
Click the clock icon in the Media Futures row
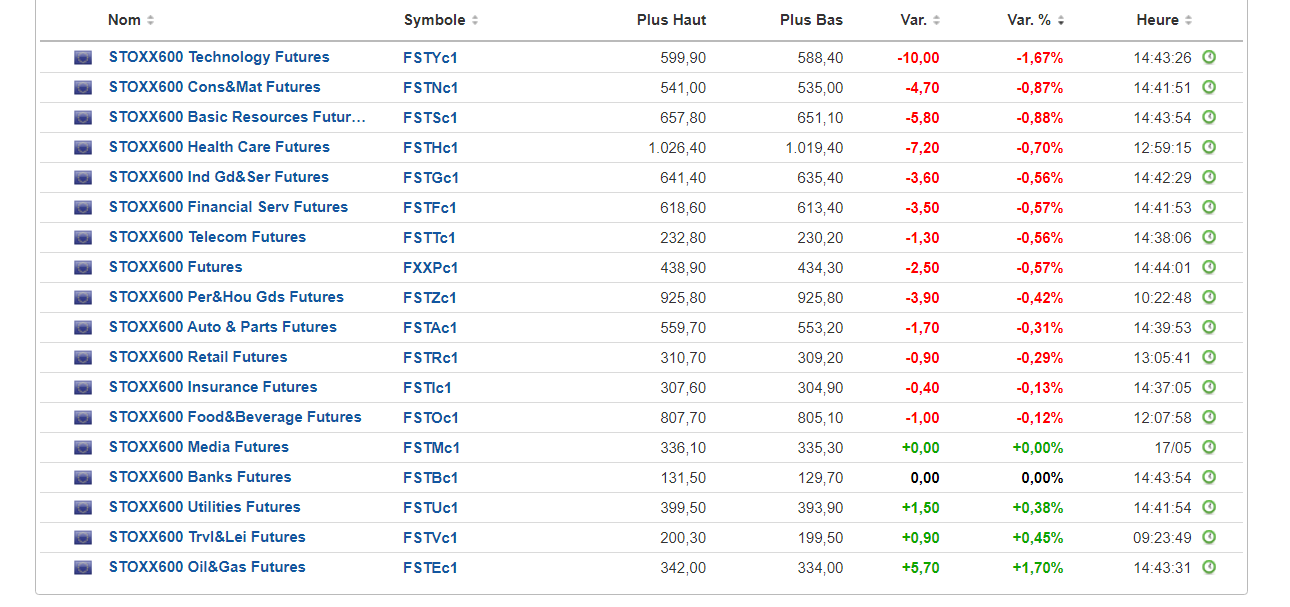[1209, 448]
